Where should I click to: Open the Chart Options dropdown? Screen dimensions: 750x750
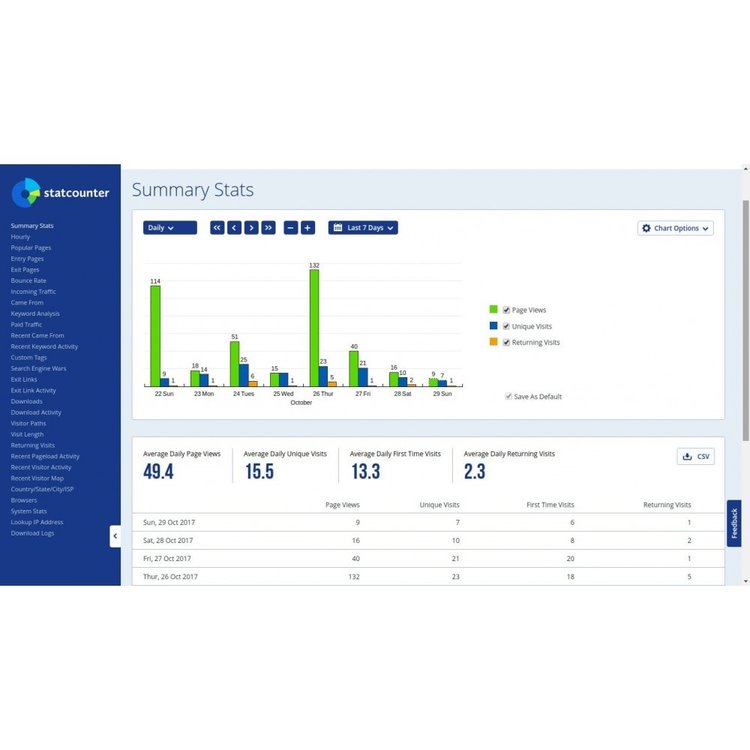[x=675, y=228]
